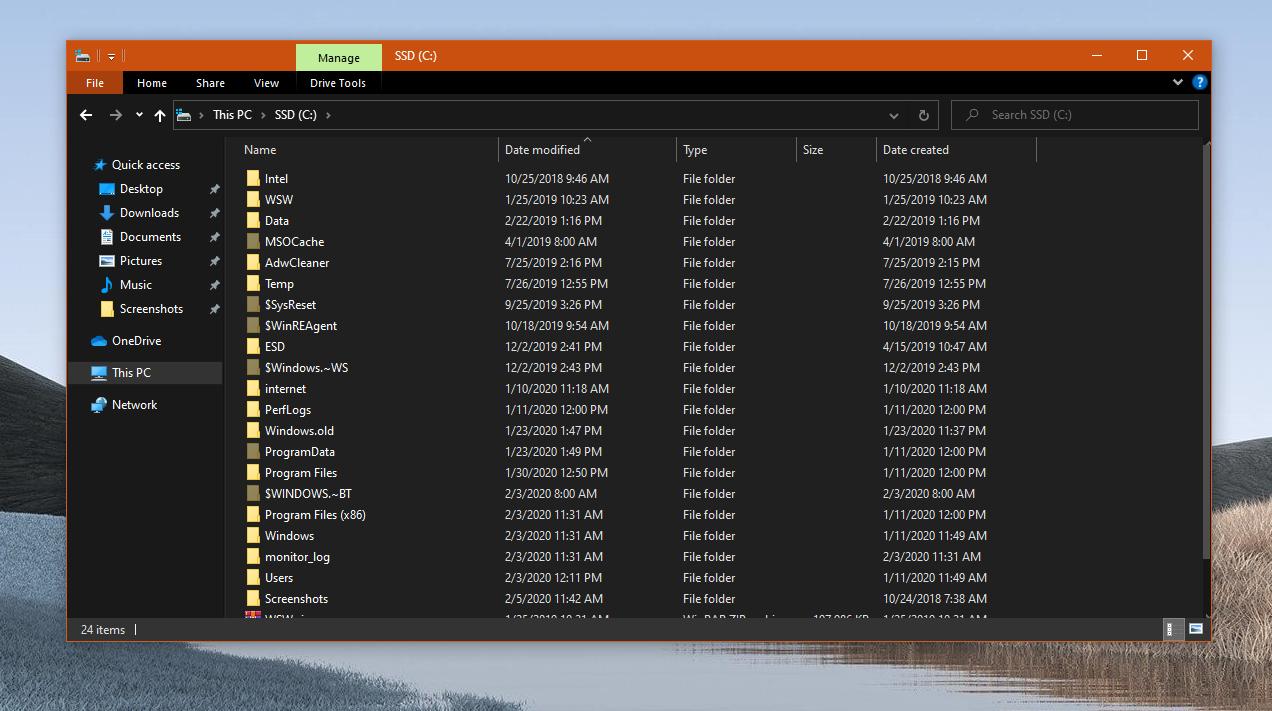Go back with the Back arrow
This screenshot has width=1272, height=711.
tap(86, 115)
